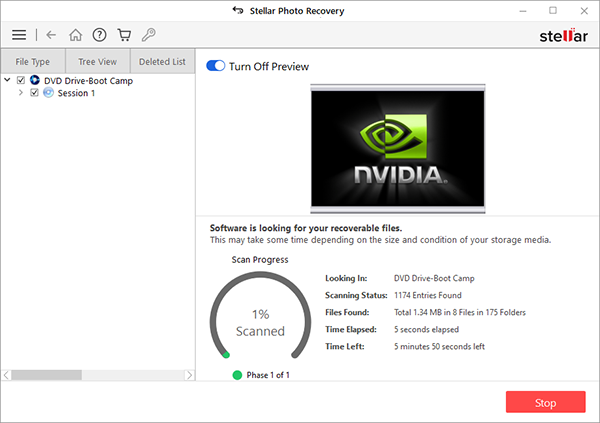Uncheck the DVD Drive-Boot Camp checkbox
Screen dimensions: 600x423
click(x=21, y=80)
